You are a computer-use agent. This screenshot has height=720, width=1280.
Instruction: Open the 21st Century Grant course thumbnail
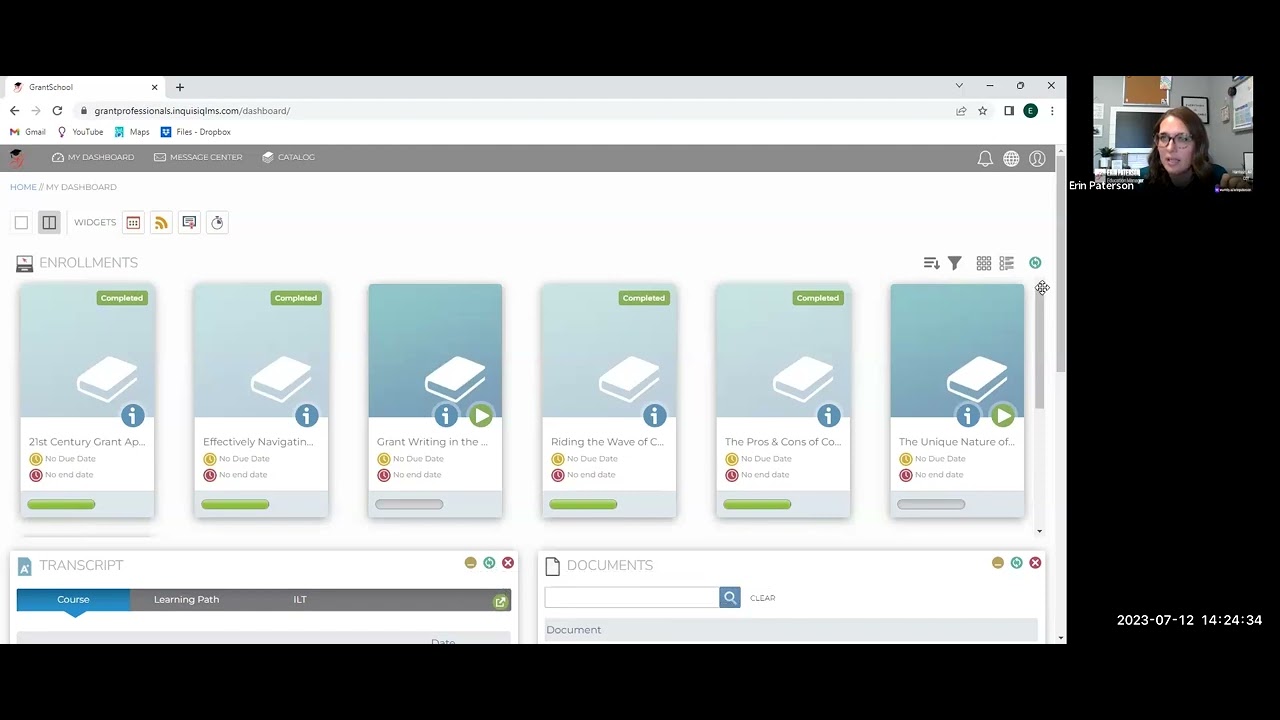(87, 351)
